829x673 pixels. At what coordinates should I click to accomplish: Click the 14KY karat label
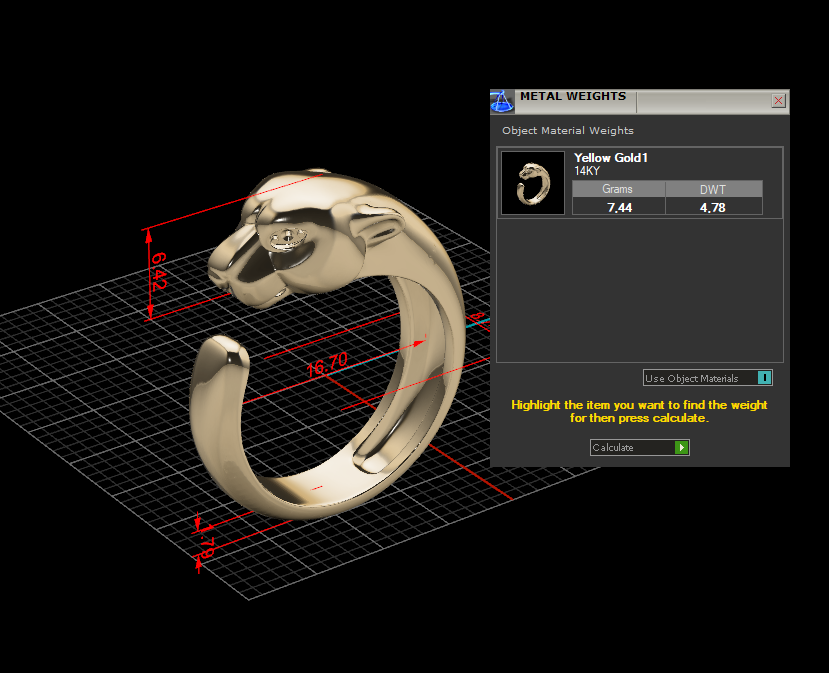(x=587, y=171)
